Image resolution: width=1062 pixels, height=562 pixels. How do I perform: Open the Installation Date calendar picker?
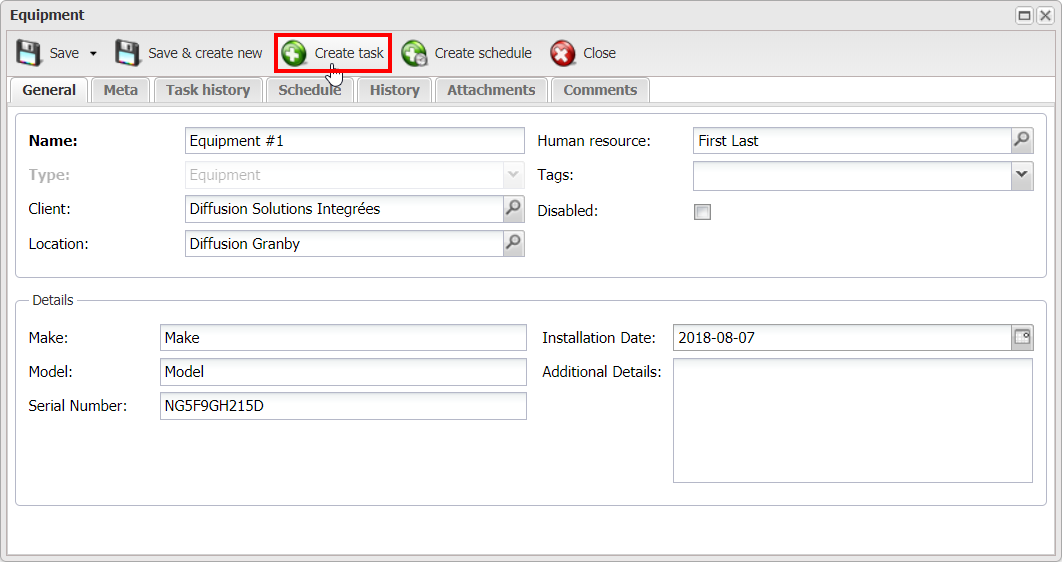[x=1022, y=337]
